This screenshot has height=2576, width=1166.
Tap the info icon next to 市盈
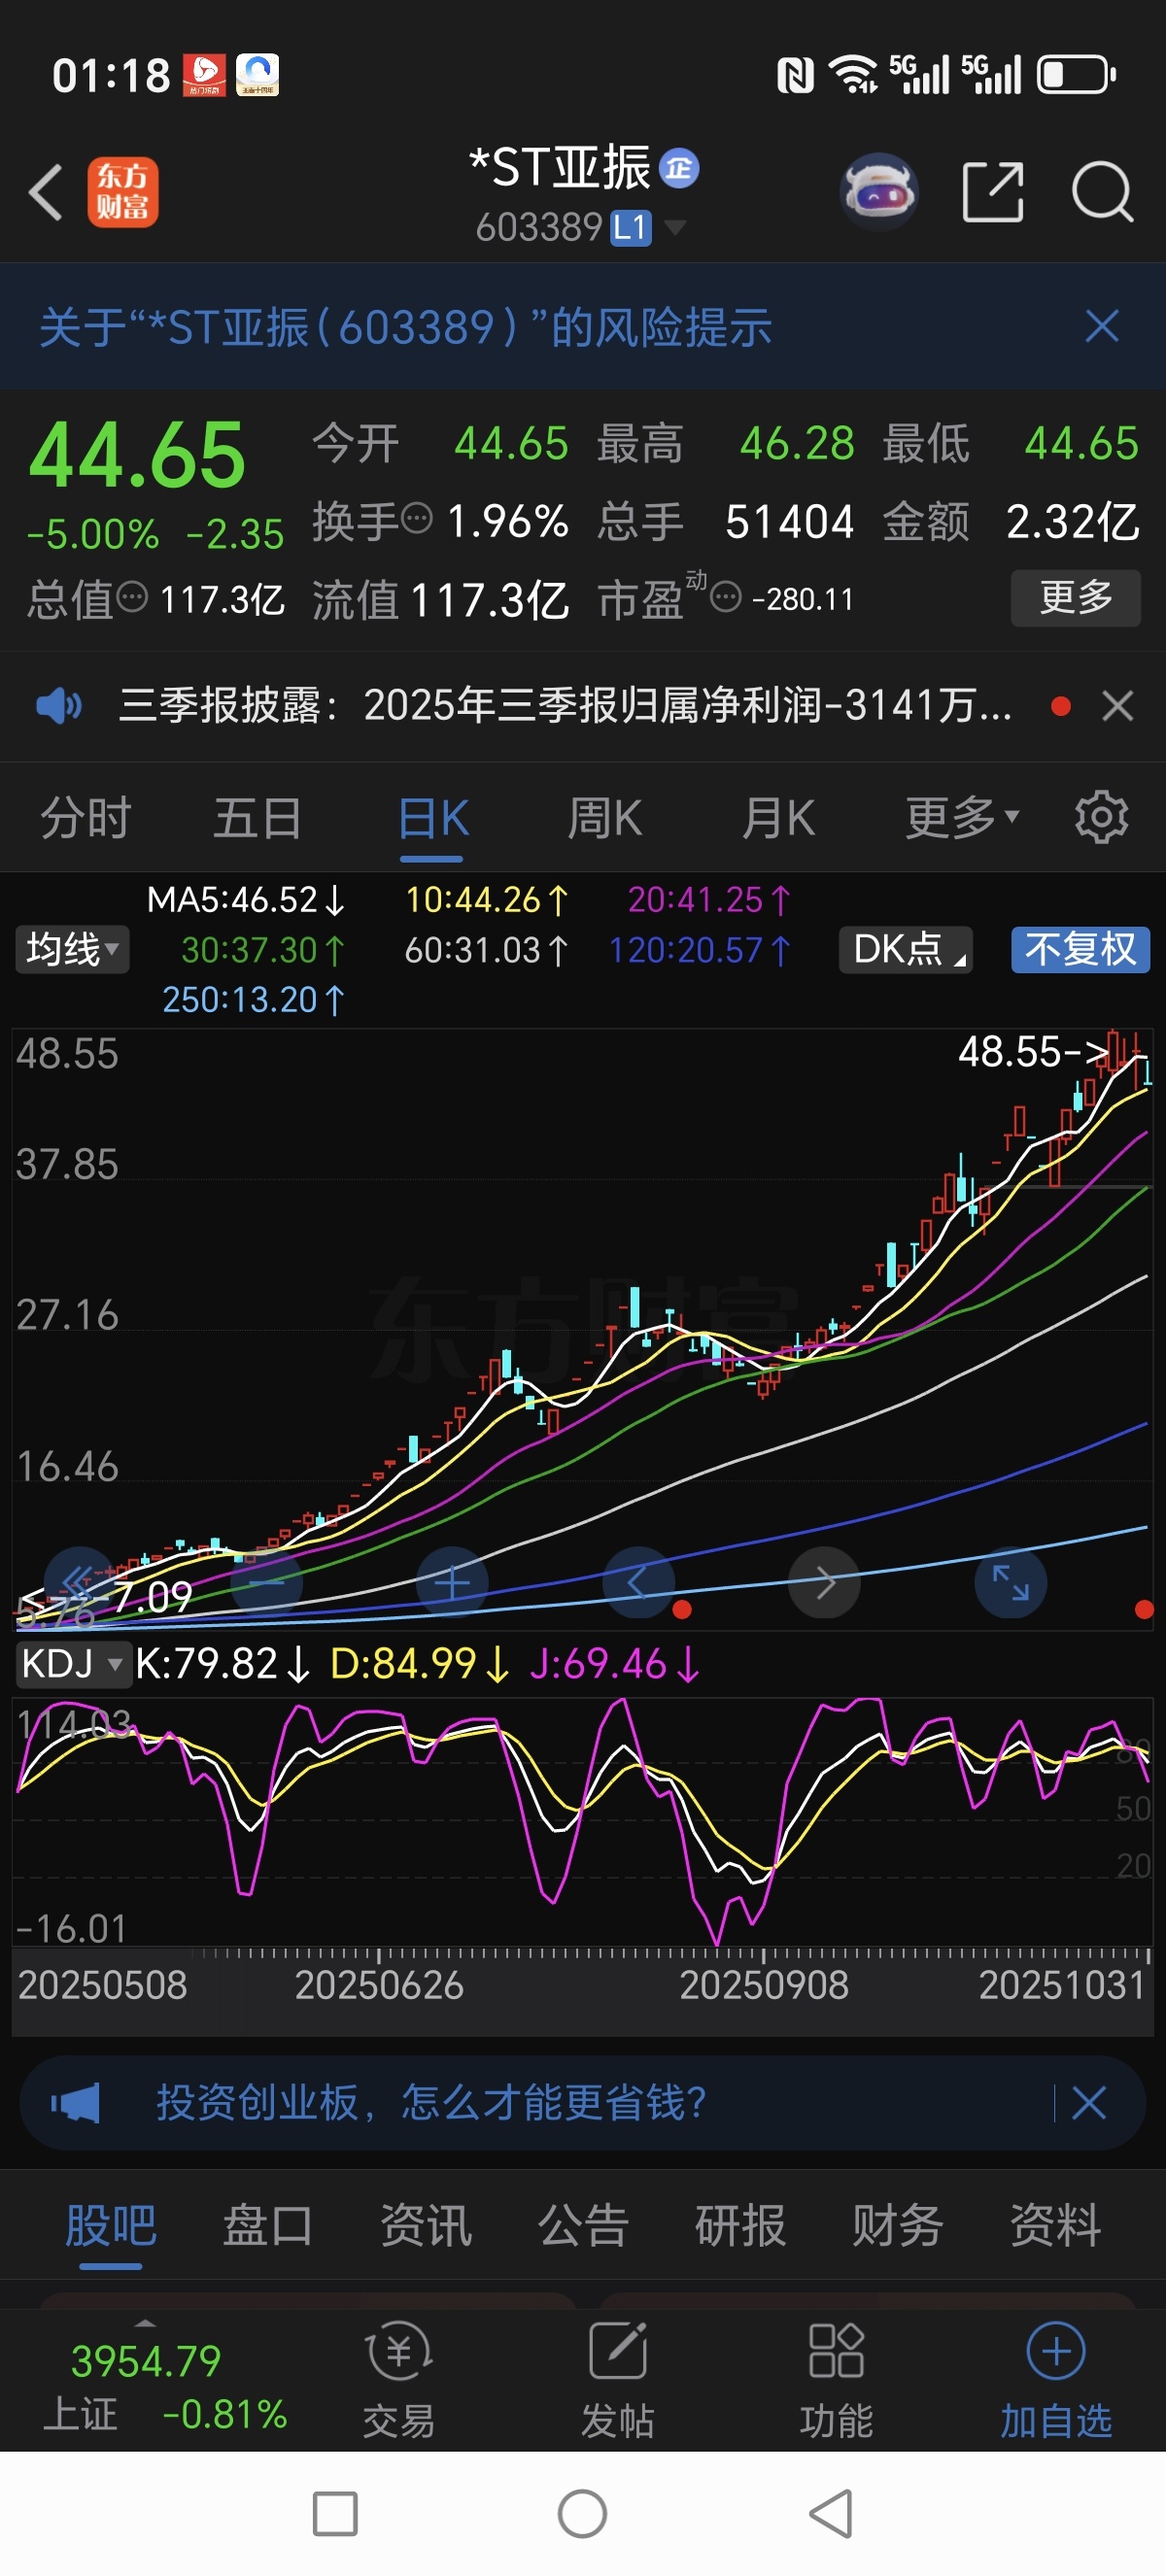tap(725, 598)
